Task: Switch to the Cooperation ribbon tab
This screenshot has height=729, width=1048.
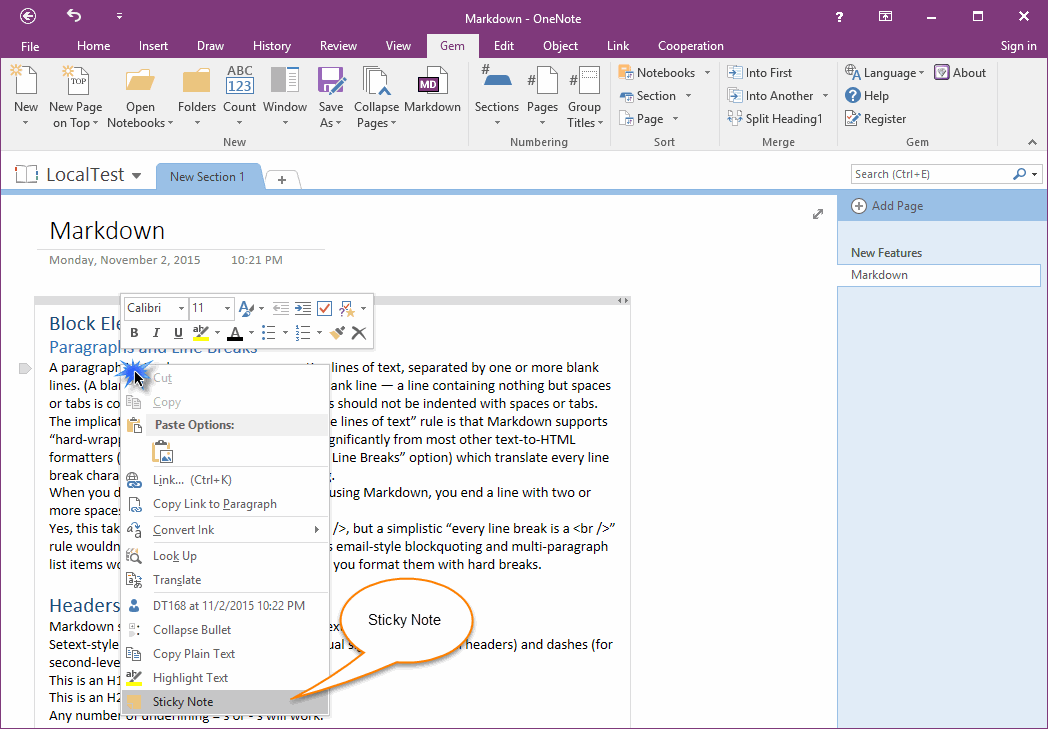Action: click(690, 46)
